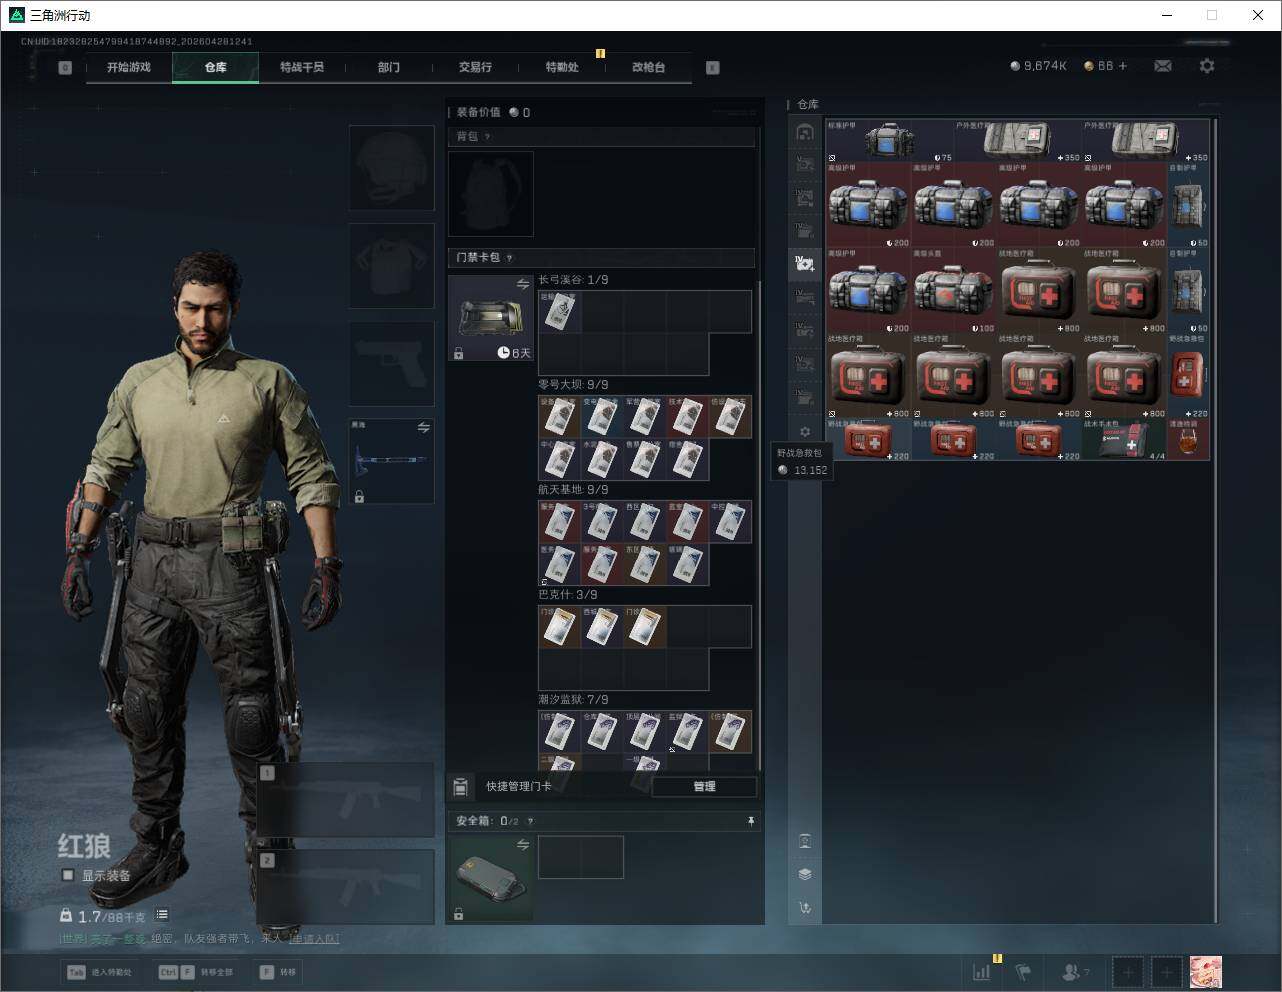Screen dimensions: 1282x992
Task: Select the keycard case thumbnail
Action: 491,318
